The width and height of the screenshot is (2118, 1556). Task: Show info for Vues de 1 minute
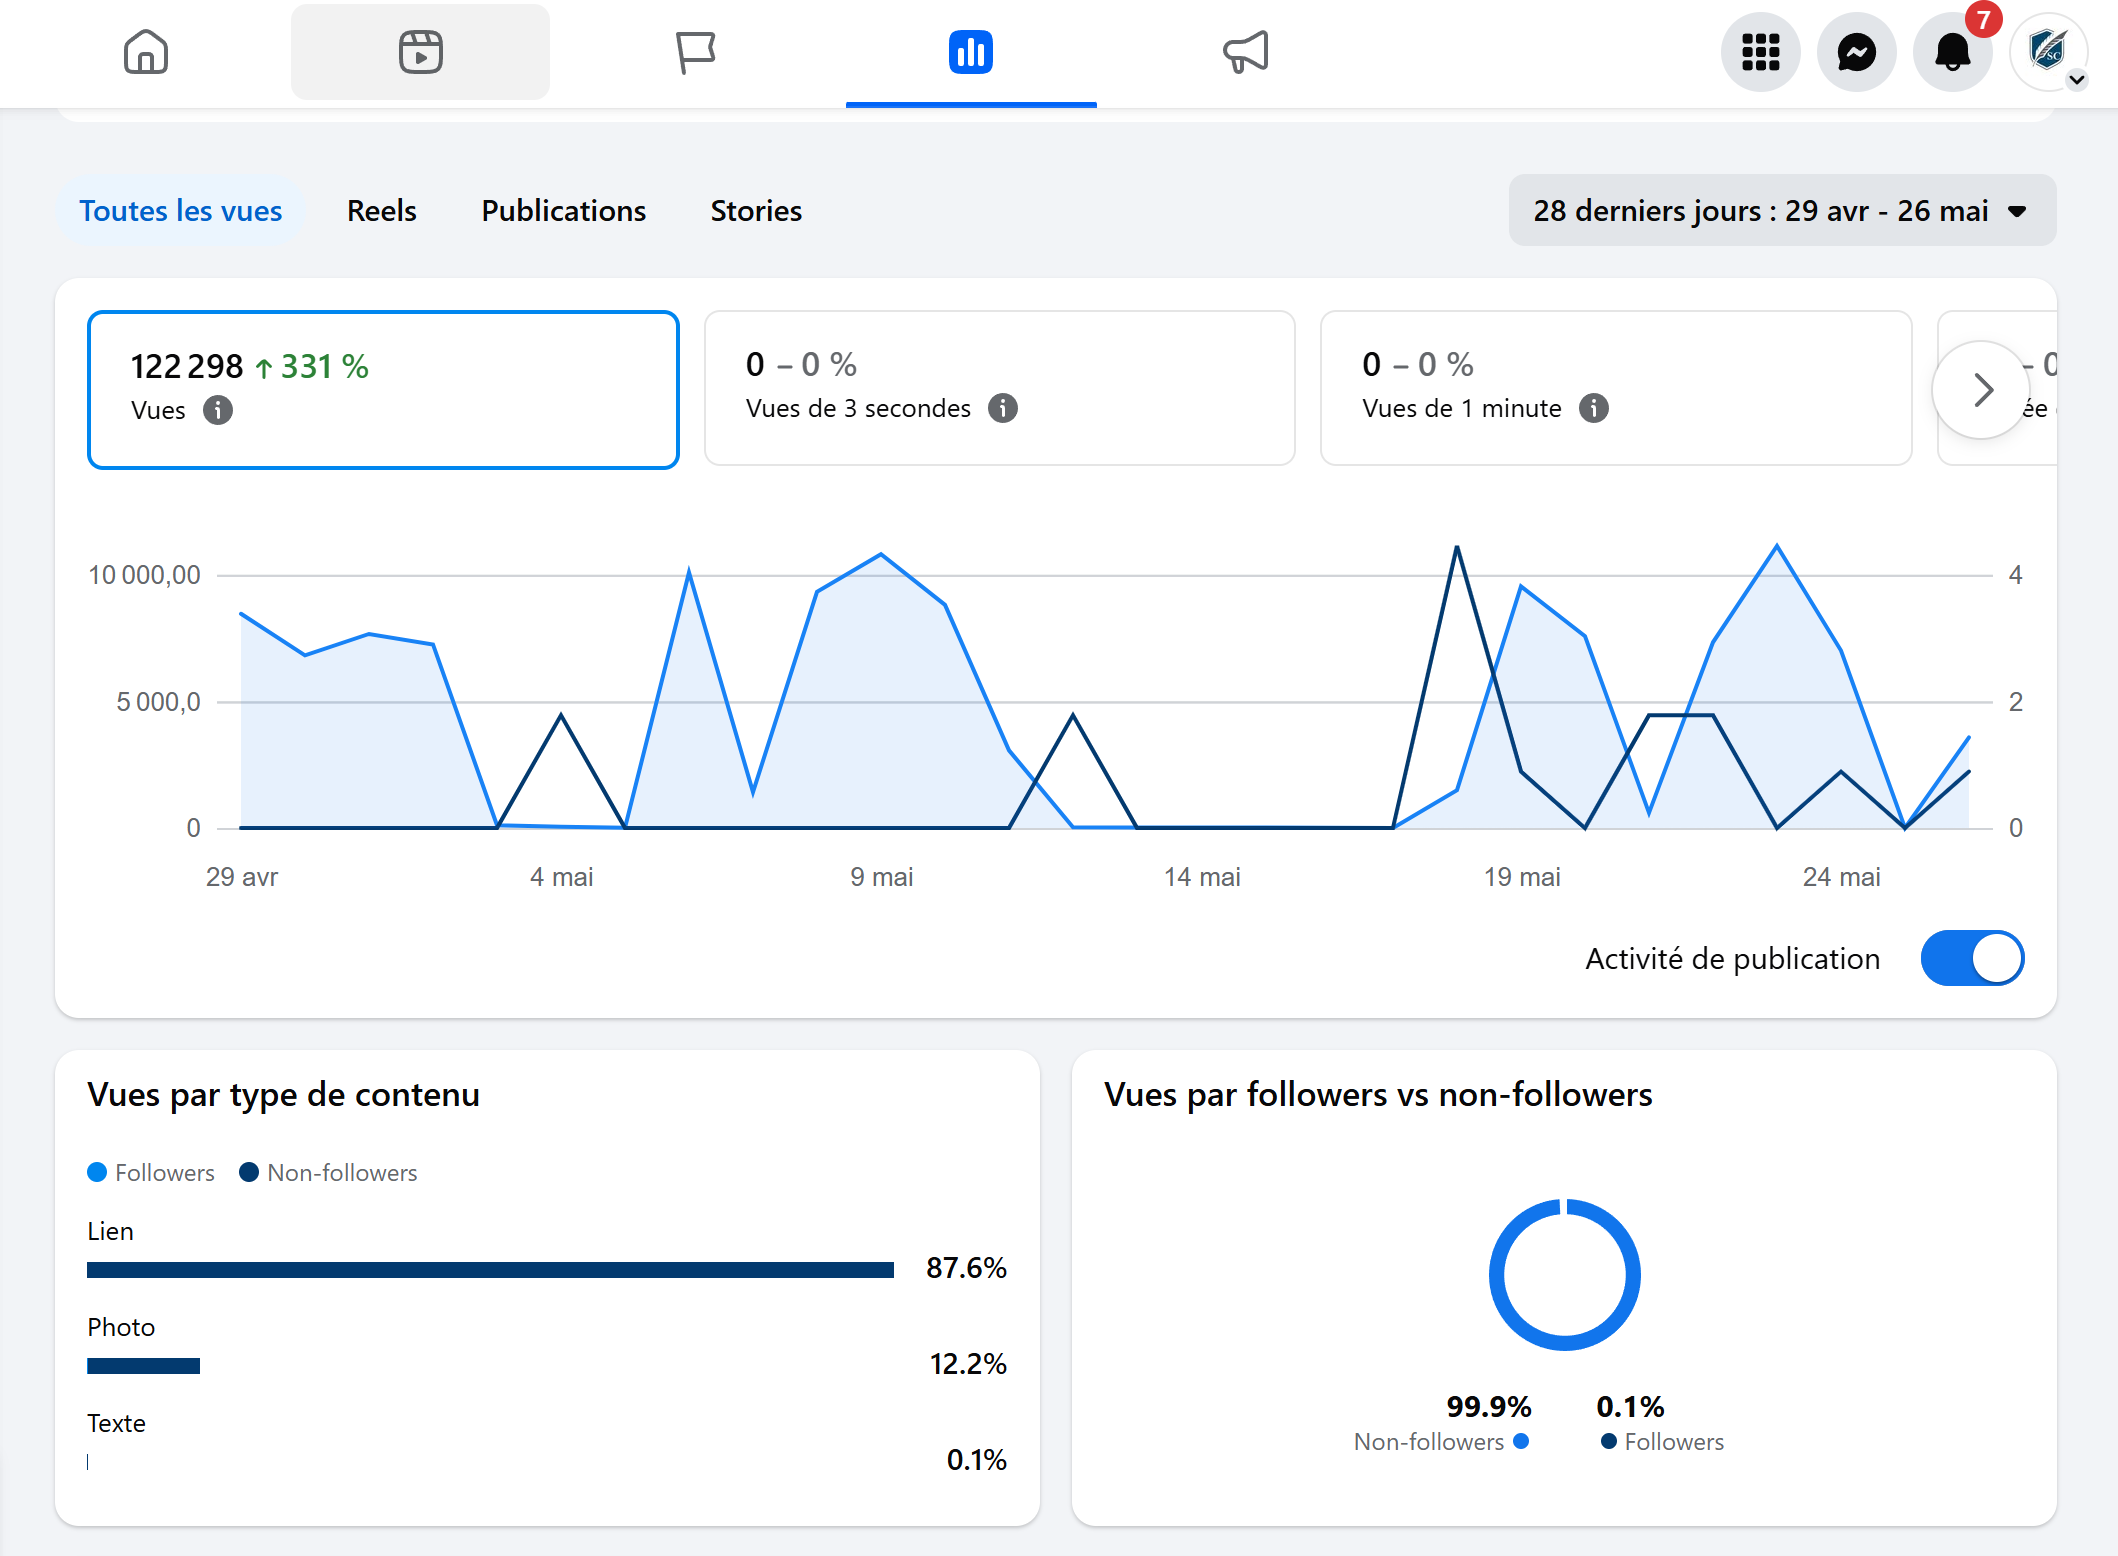pyautogui.click(x=1594, y=408)
